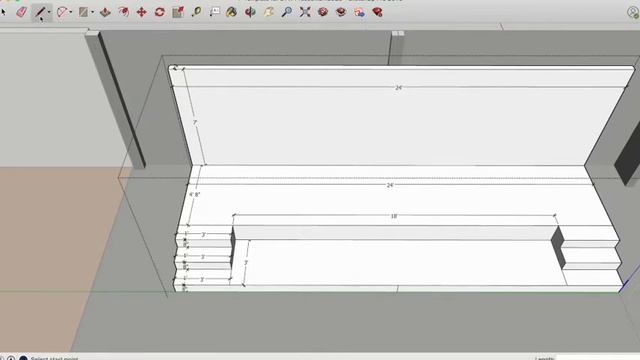
Task: Open the Extension Manager ruby icon
Action: [x=378, y=12]
